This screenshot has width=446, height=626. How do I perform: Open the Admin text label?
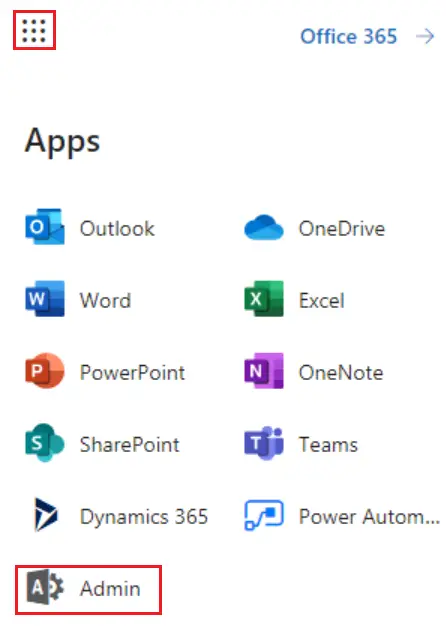click(110, 589)
